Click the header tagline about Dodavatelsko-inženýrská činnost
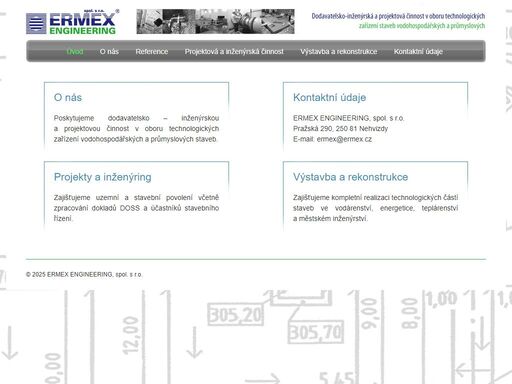This screenshot has width=512, height=384. 398,21
